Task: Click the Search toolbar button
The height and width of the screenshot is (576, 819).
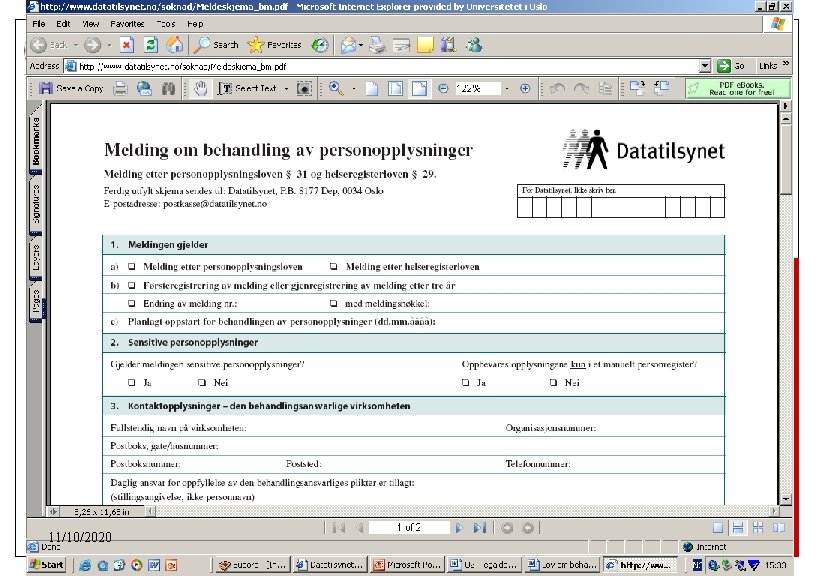Action: click(216, 45)
